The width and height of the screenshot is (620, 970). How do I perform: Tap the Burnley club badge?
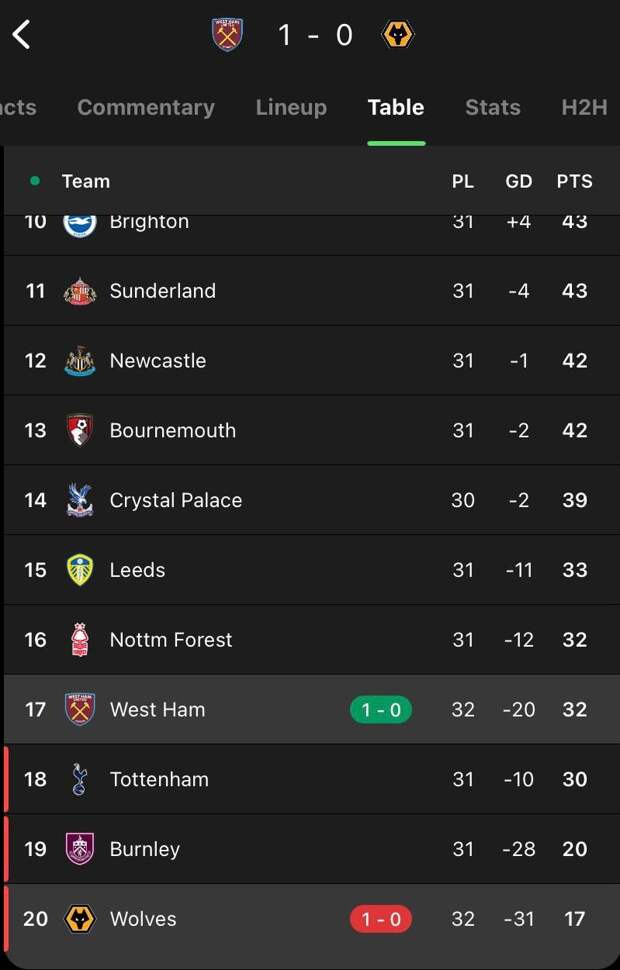point(80,849)
